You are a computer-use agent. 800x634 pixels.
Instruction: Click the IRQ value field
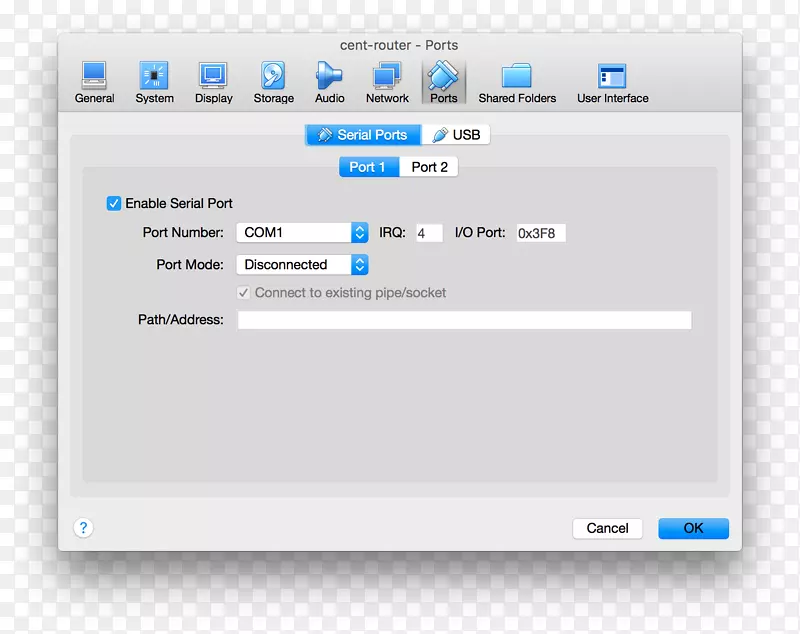[428, 233]
